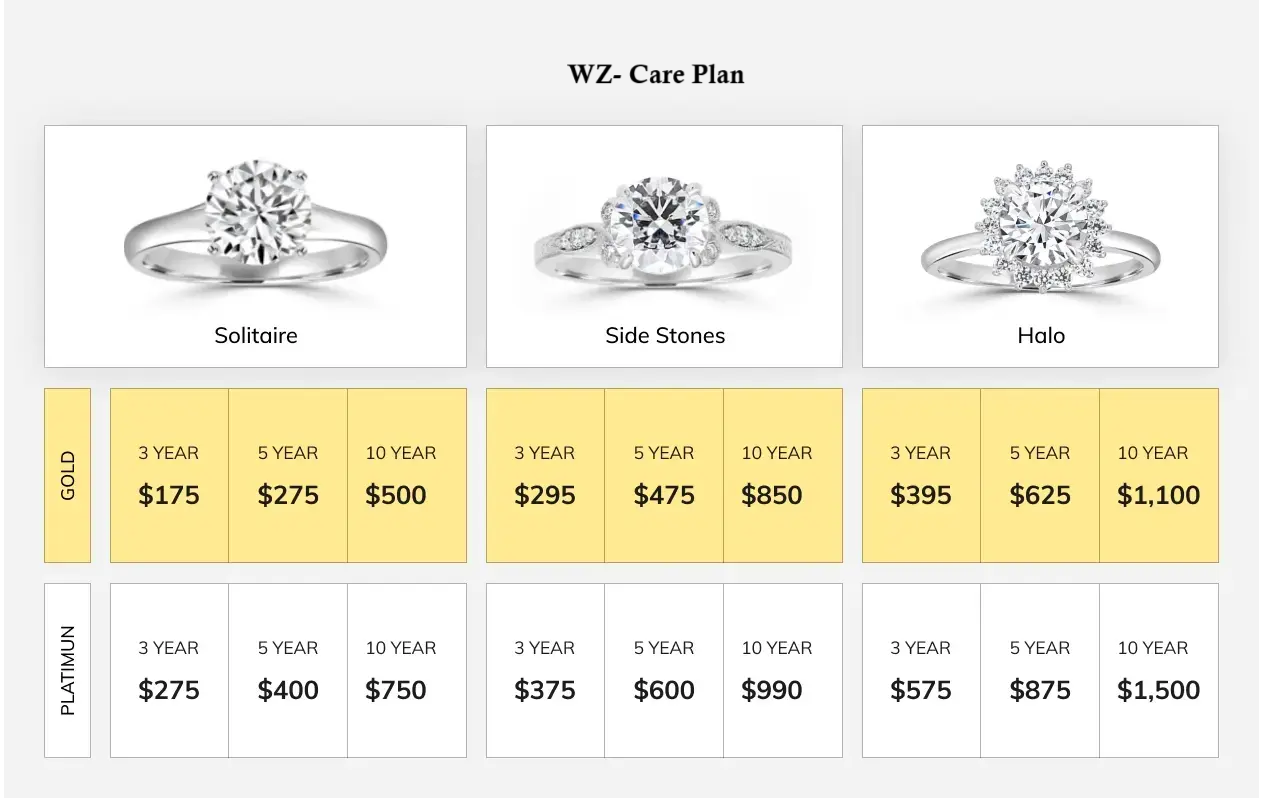
Task: Click the Halo ring image
Action: (x=1041, y=227)
